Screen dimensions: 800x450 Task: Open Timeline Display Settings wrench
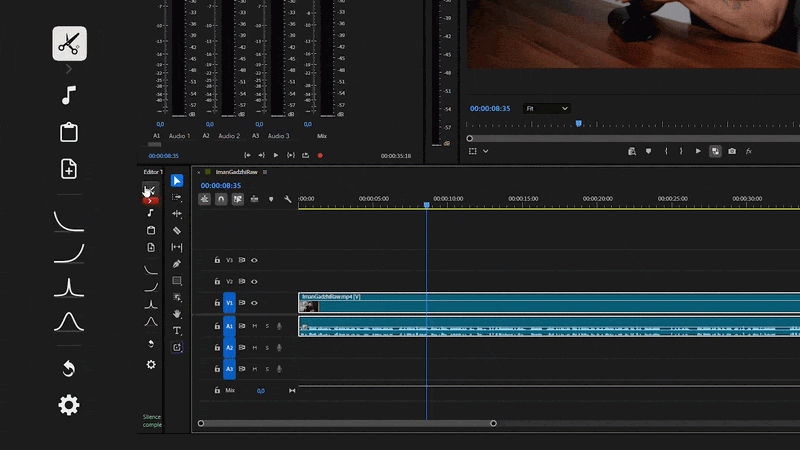tap(288, 199)
